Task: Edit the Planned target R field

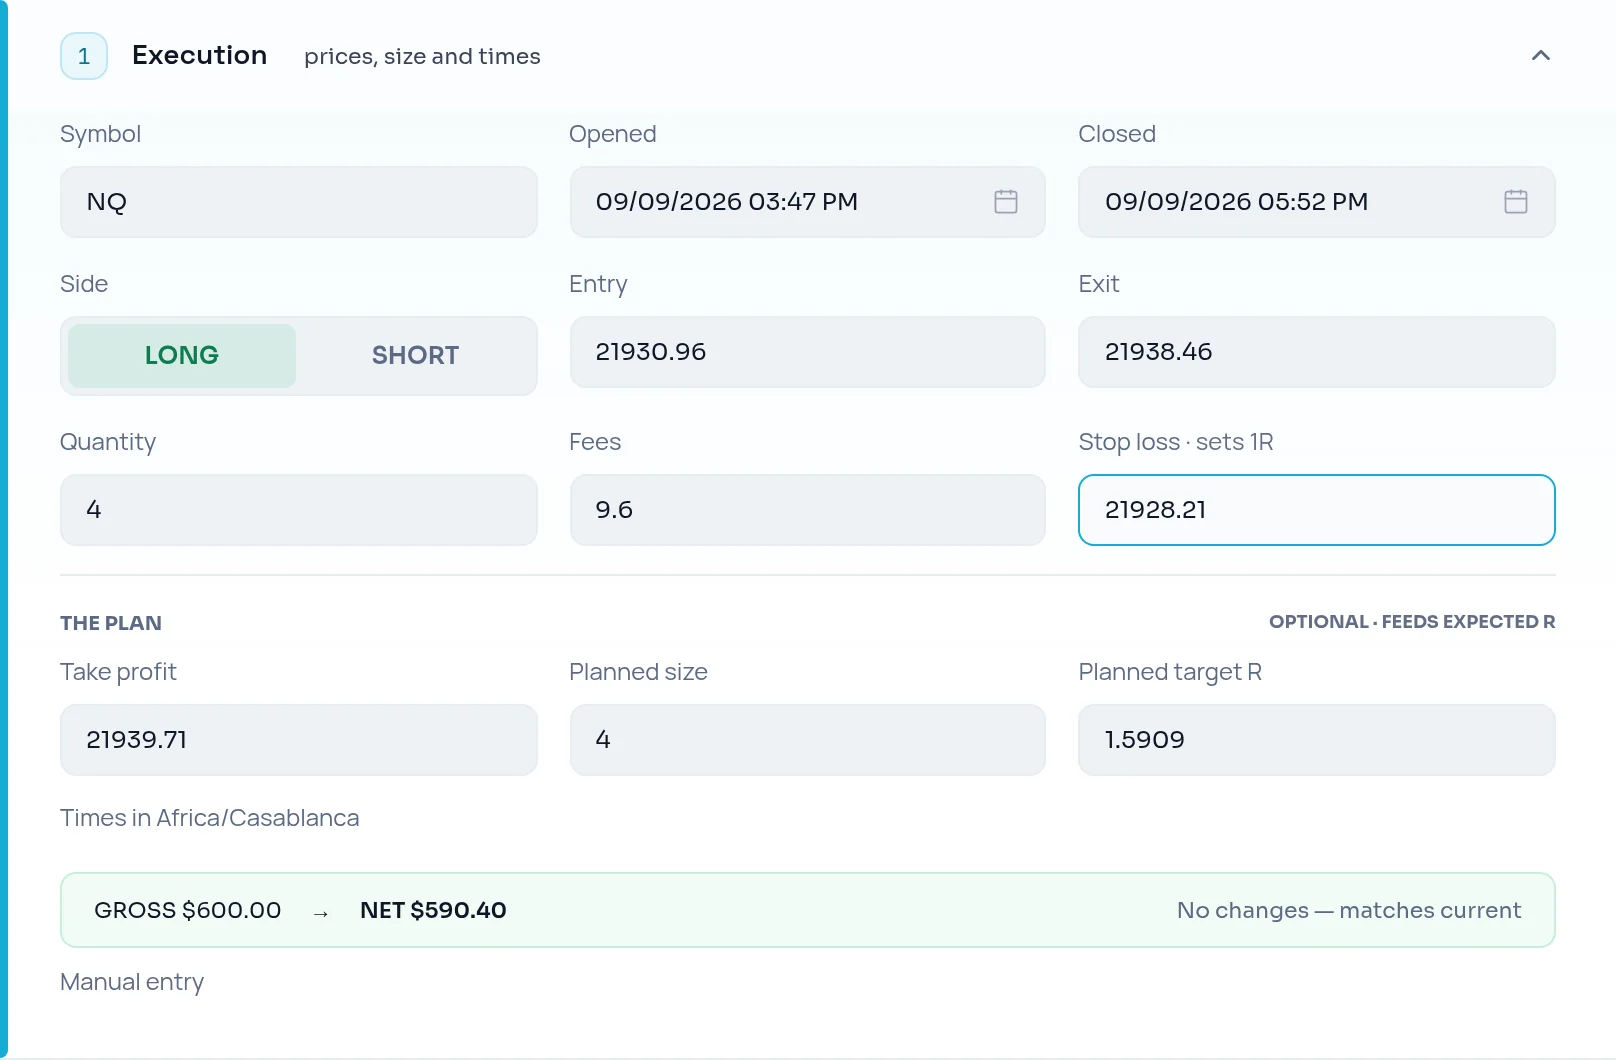Action: 1317,740
